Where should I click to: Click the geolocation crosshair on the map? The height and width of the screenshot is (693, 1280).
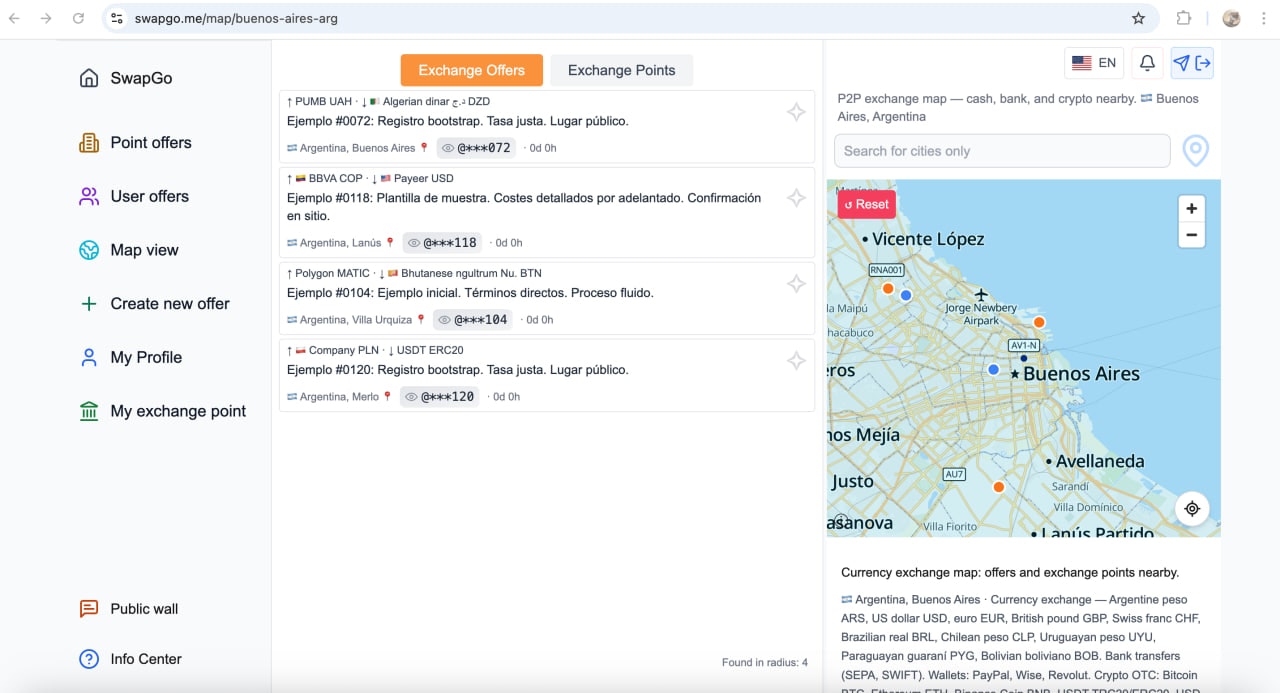pos(1191,508)
